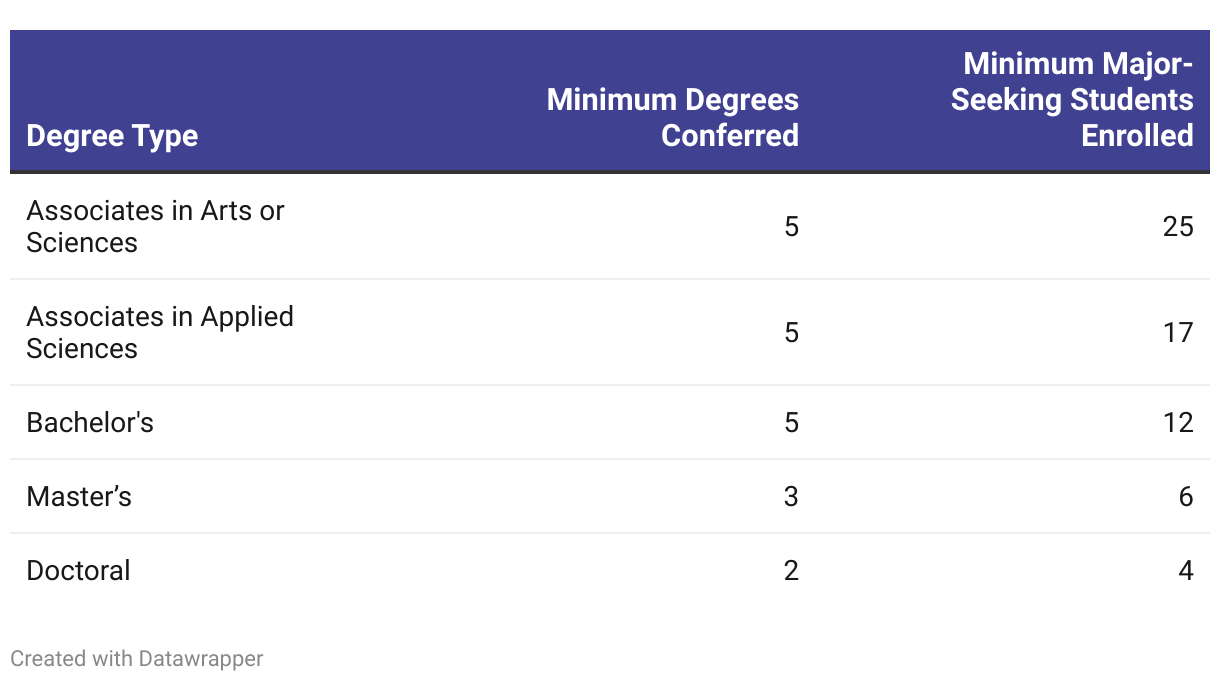Click enrolled value 25 for Associates in Arts
The height and width of the screenshot is (682, 1220).
pos(1178,227)
